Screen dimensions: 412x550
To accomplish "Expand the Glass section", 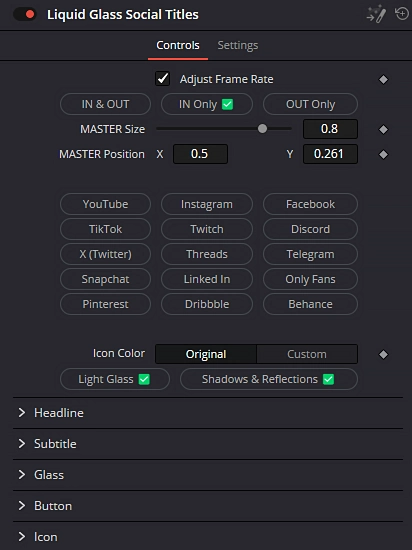I will [x=208, y=475].
